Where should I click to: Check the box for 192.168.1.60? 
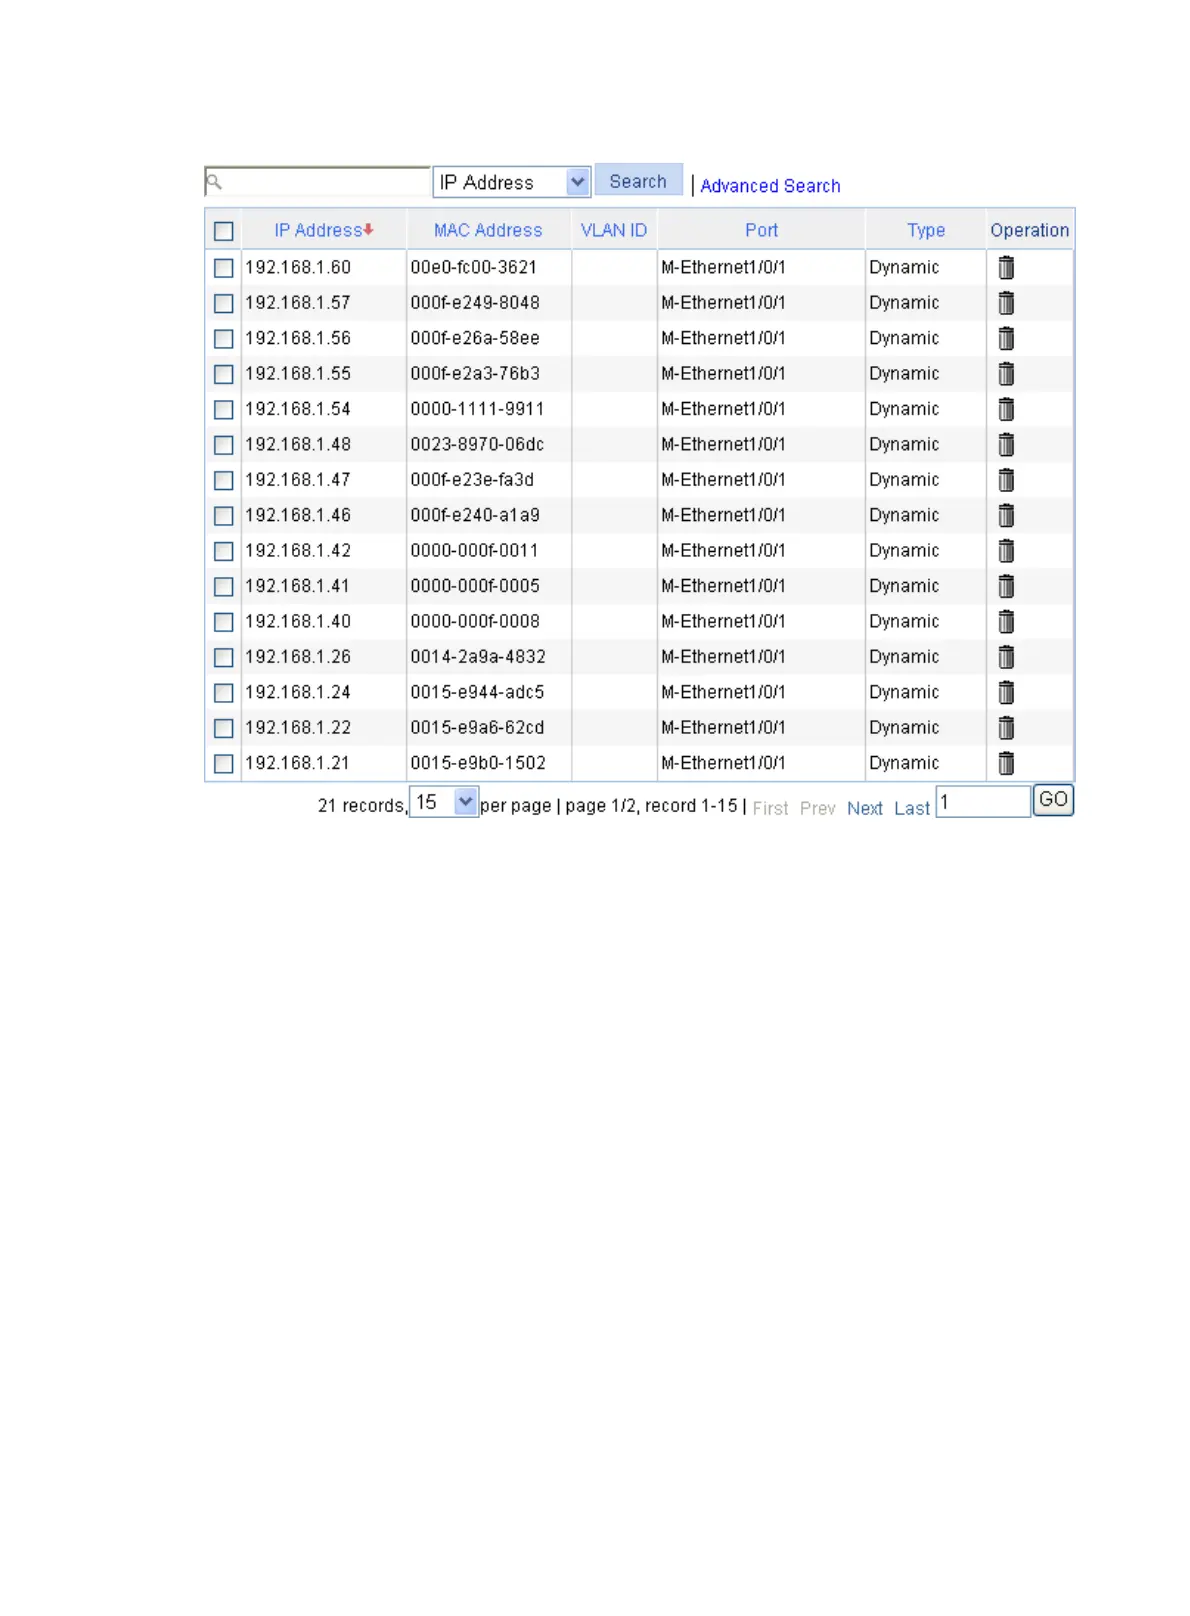(224, 268)
